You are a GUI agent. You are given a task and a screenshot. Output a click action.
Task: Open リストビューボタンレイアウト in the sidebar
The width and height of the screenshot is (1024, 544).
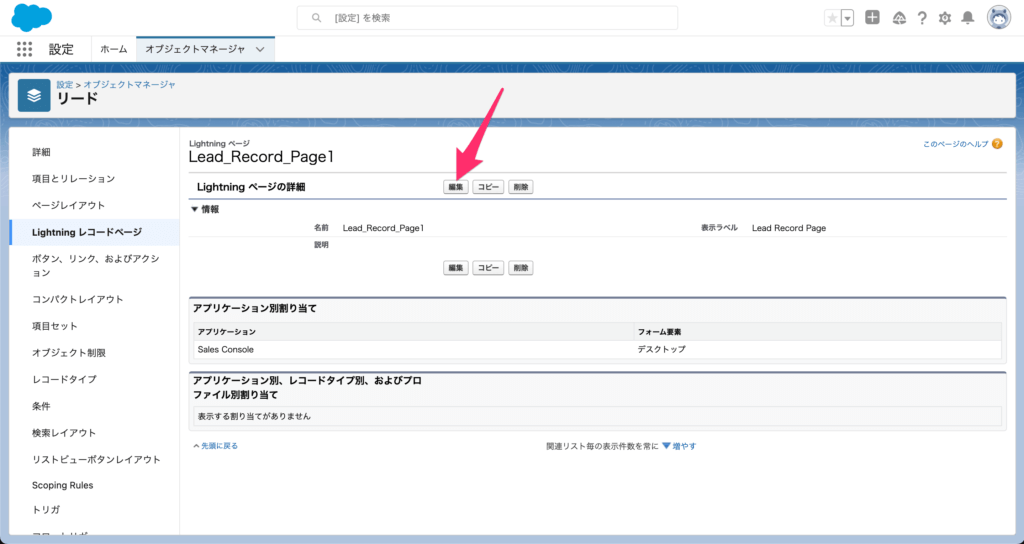pyautogui.click(x=95, y=459)
